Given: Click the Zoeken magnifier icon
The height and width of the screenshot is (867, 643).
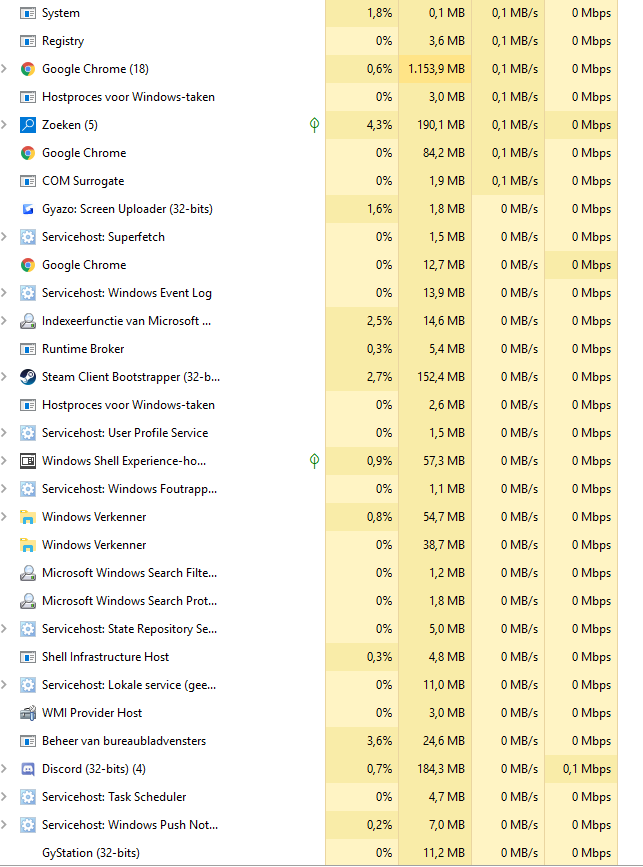Looking at the screenshot, I should (28, 125).
